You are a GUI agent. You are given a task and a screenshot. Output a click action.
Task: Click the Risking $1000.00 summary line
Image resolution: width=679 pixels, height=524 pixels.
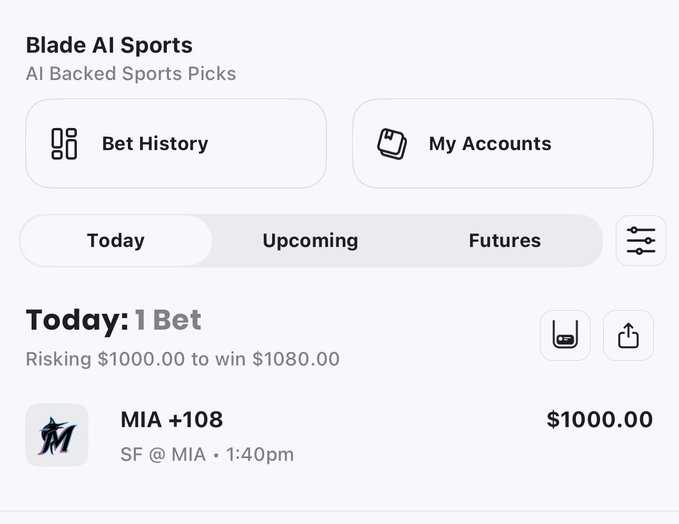tap(182, 359)
